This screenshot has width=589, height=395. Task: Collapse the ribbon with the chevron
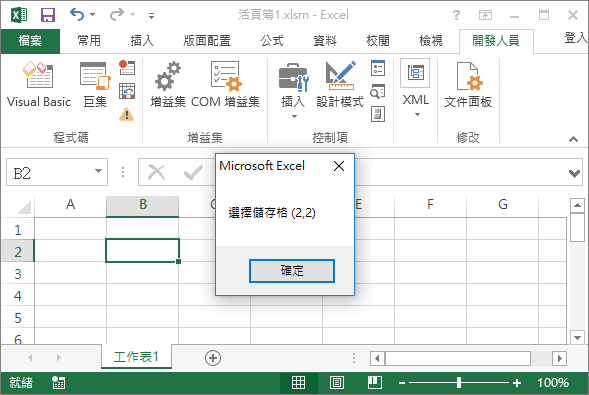573,139
